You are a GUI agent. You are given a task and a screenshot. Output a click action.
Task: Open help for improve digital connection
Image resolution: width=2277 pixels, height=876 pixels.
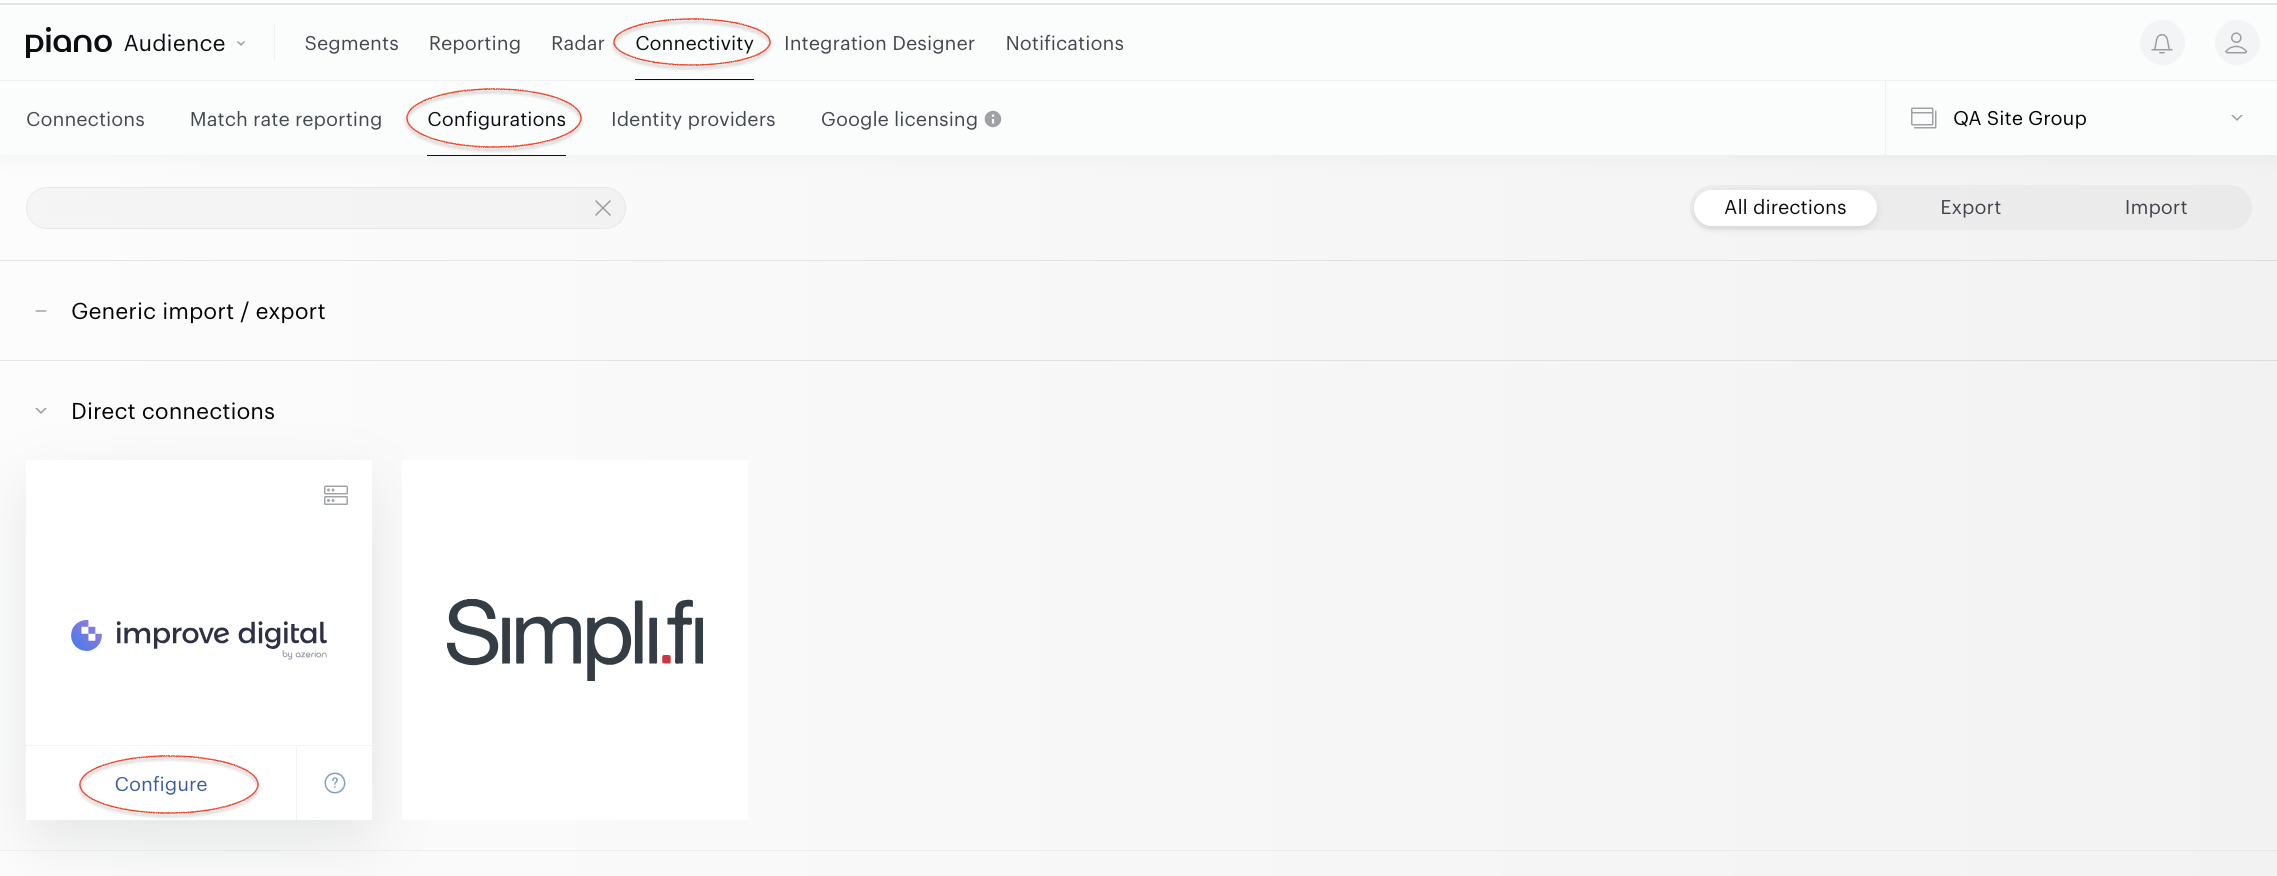tap(335, 783)
